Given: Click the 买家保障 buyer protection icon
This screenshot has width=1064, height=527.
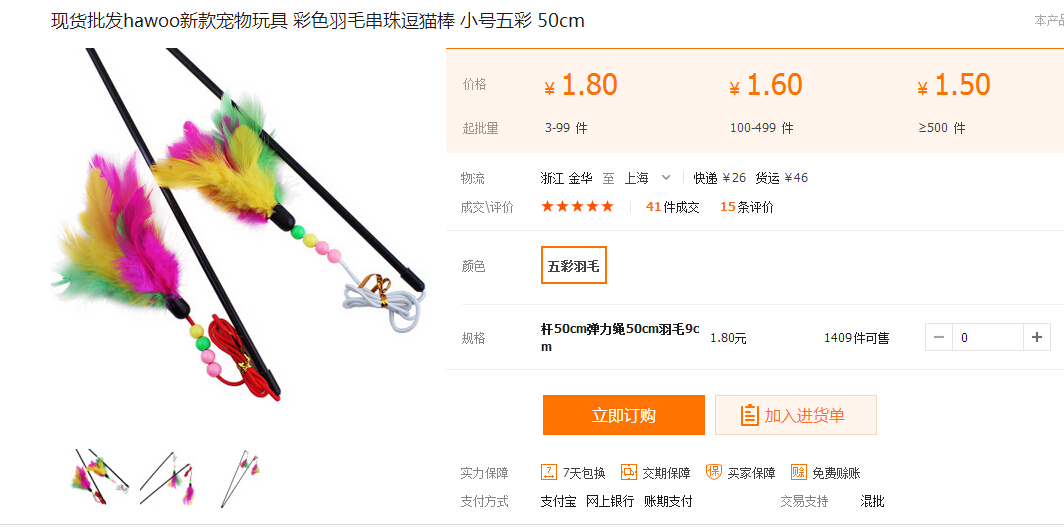Looking at the screenshot, I should click(714, 472).
